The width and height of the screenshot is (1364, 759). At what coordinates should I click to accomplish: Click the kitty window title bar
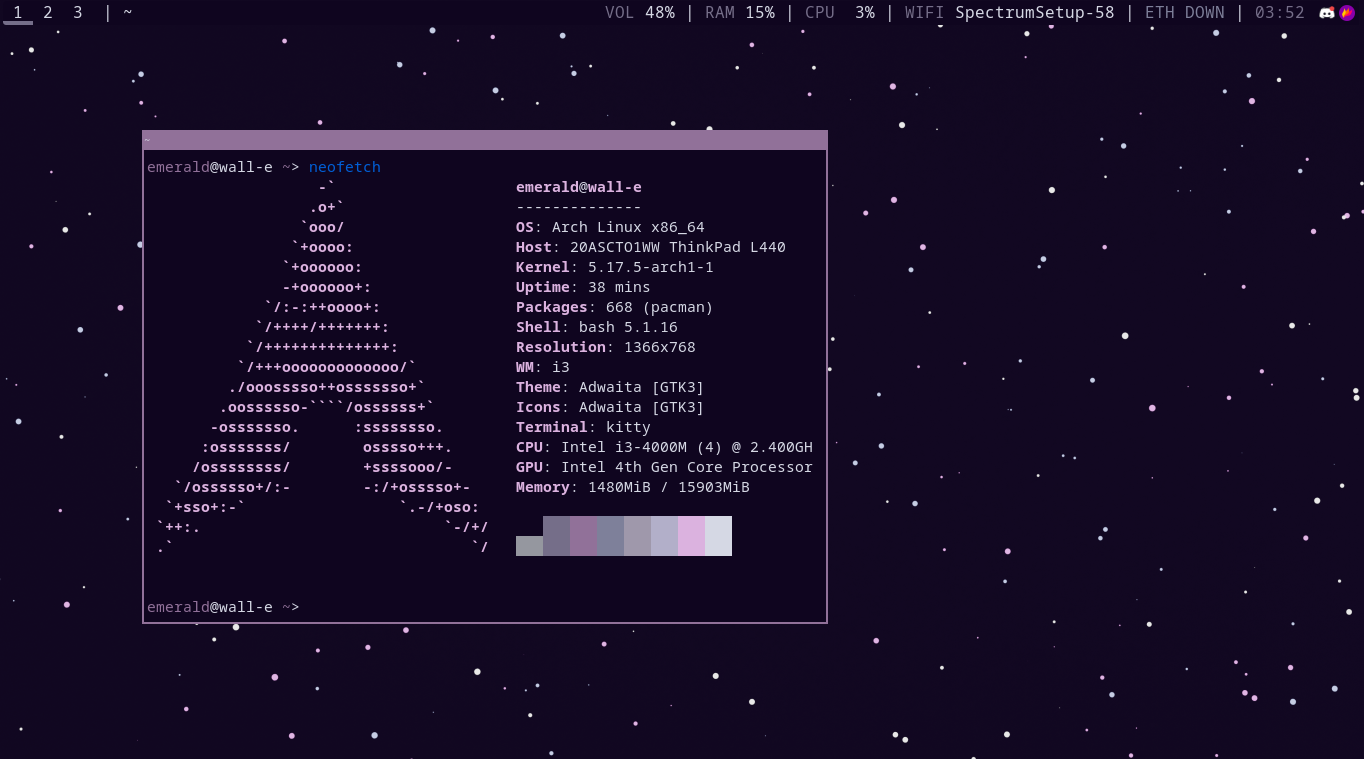click(x=484, y=139)
